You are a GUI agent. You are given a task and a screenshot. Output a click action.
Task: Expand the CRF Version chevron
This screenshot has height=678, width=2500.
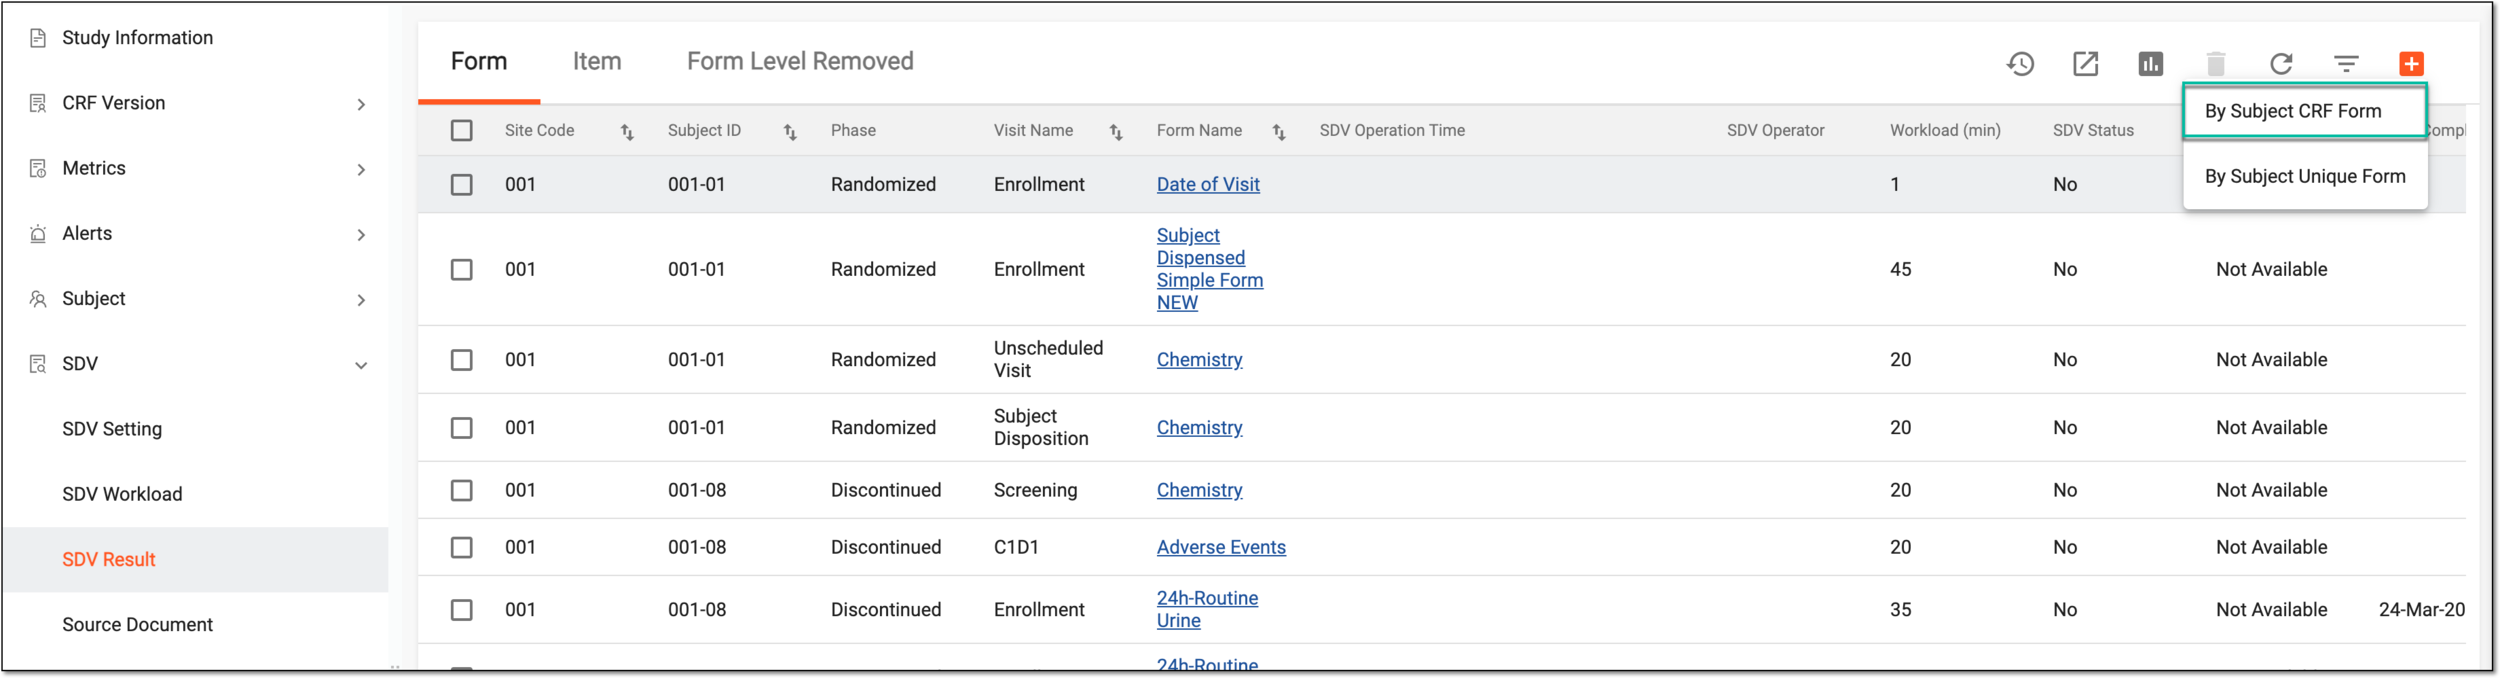click(361, 104)
